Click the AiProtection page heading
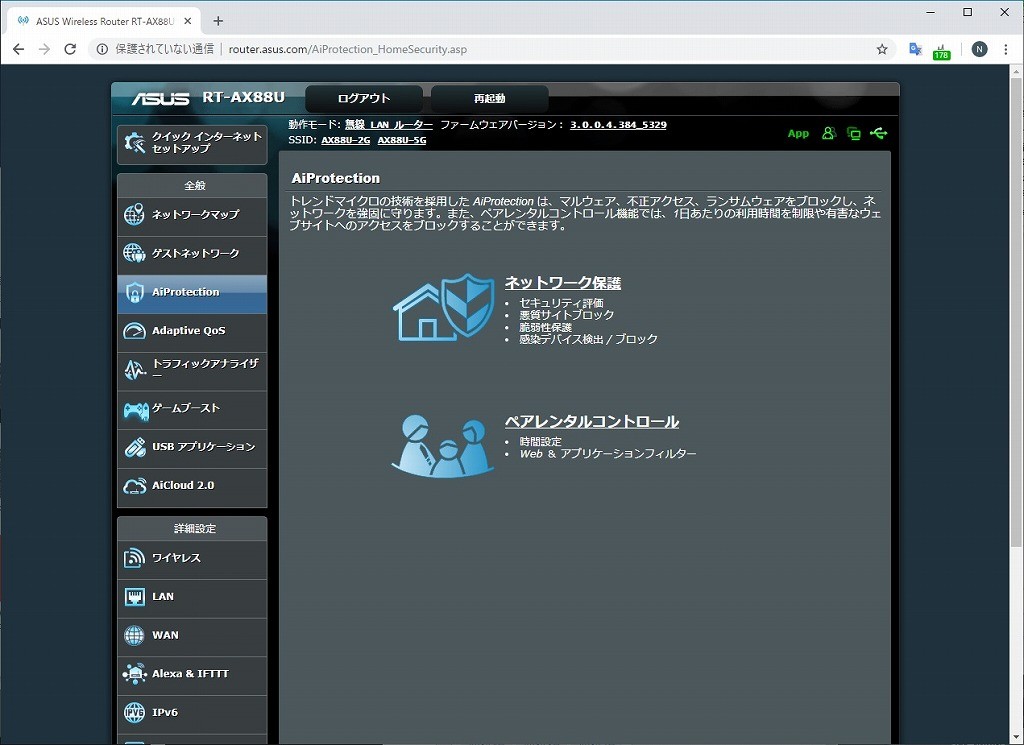1024x745 pixels. tap(336, 178)
